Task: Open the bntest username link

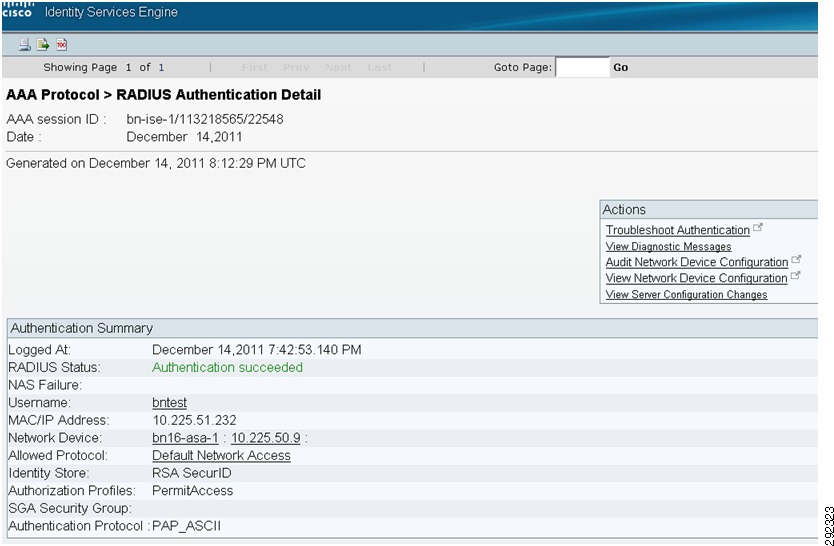Action: [170, 403]
